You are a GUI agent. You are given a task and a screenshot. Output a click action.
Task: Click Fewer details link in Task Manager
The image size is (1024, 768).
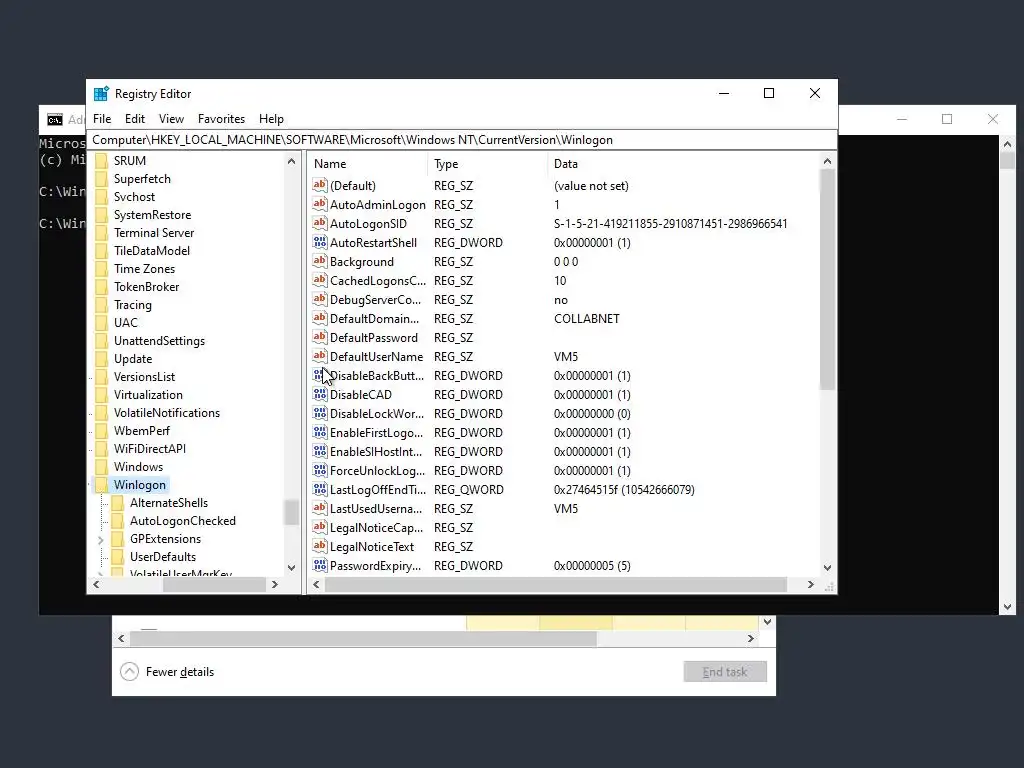click(x=180, y=671)
